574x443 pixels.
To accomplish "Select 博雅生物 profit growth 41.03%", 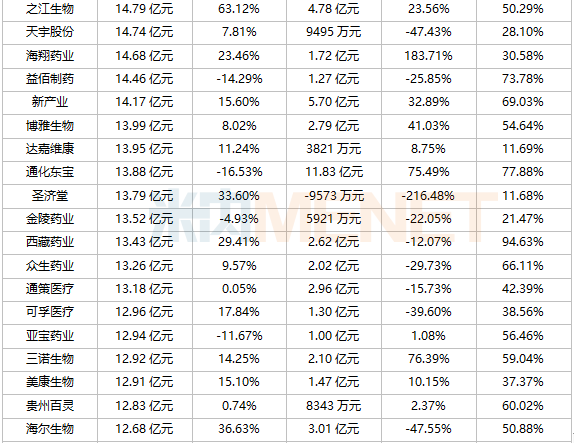I will tap(428, 126).
